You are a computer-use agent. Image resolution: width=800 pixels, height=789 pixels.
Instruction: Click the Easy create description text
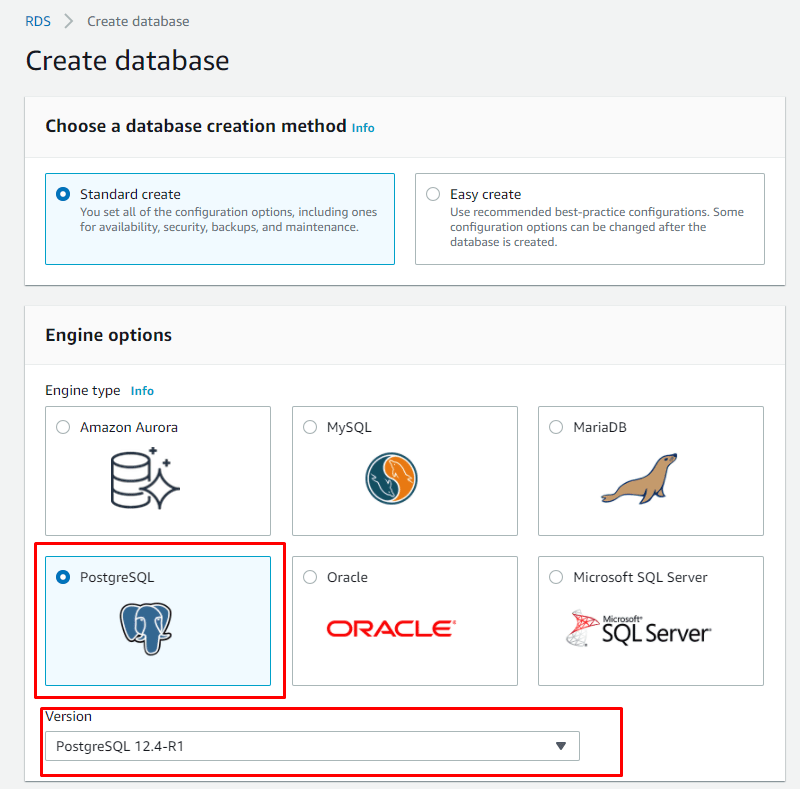point(597,227)
